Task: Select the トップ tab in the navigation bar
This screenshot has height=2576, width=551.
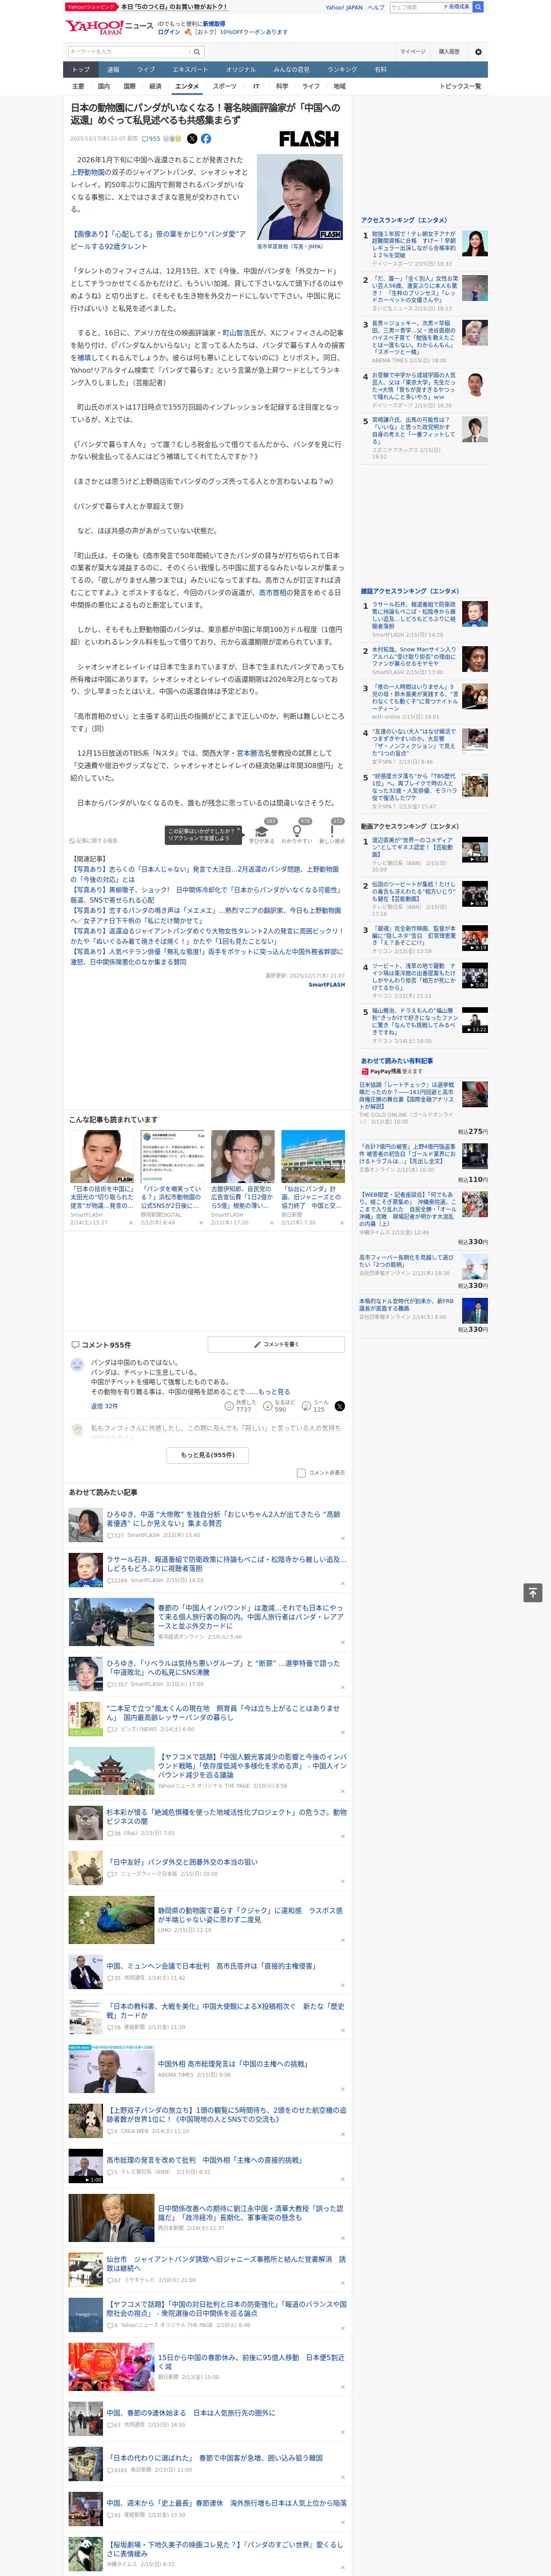Action: point(81,70)
